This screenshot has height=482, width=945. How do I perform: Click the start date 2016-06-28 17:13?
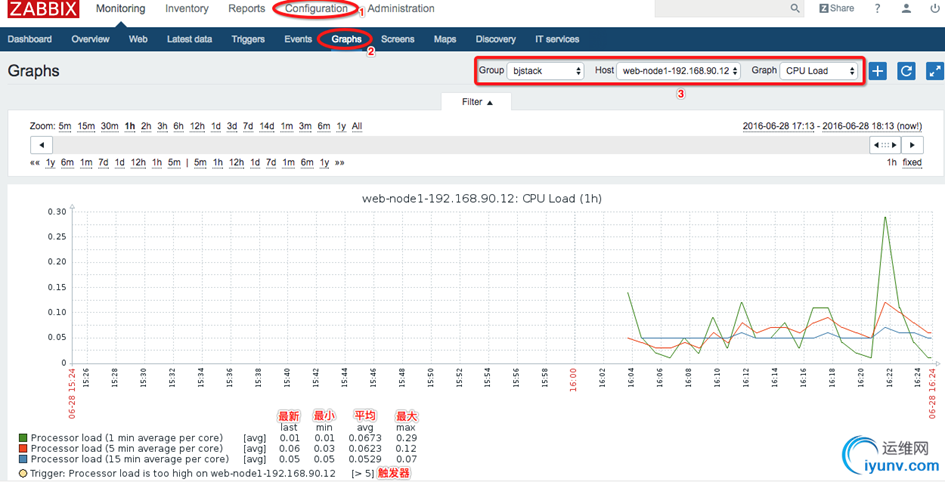779,127
